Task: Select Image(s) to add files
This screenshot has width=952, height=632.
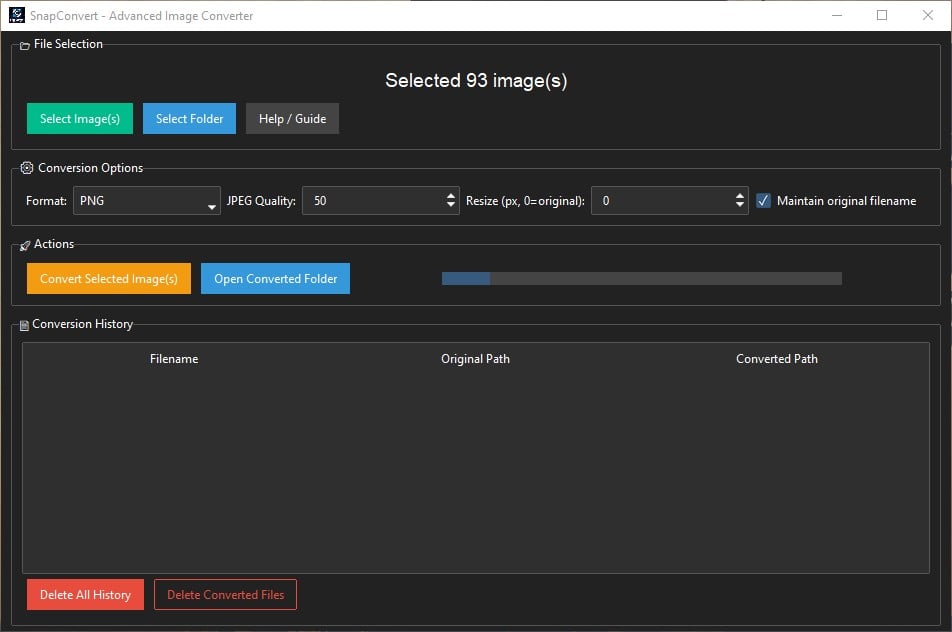Action: [x=79, y=118]
